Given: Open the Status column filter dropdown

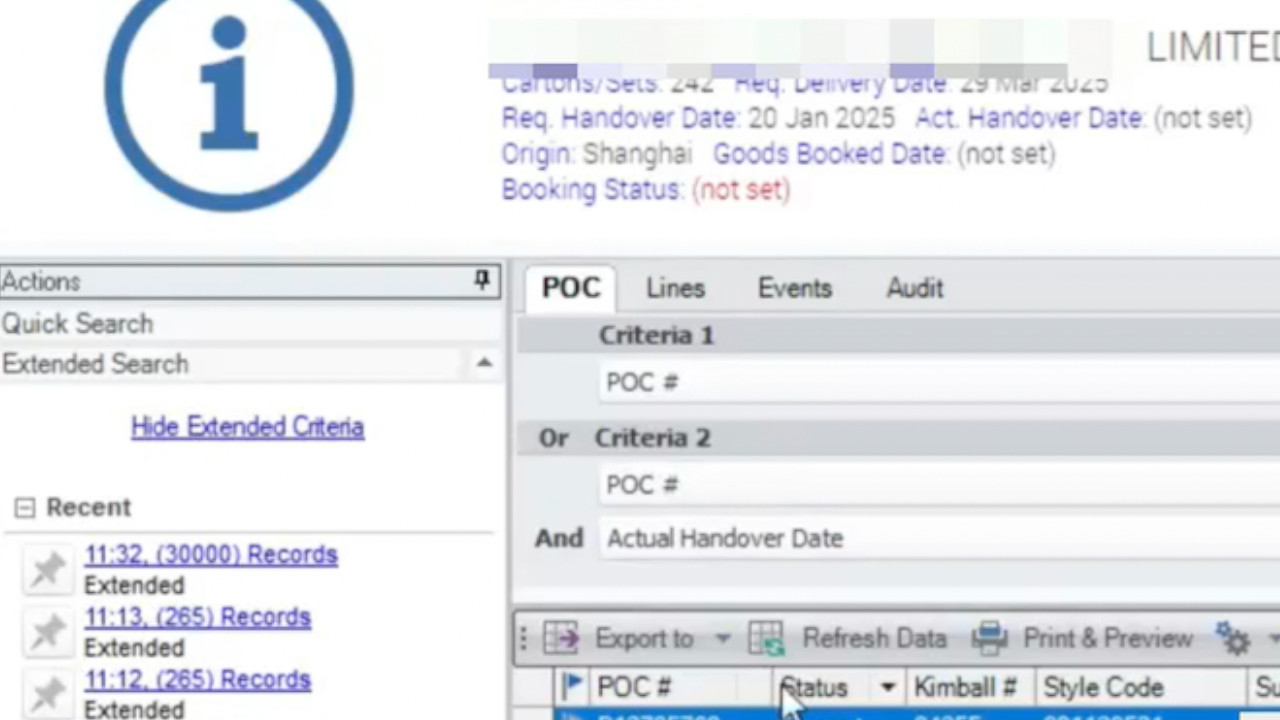Looking at the screenshot, I should click(887, 688).
